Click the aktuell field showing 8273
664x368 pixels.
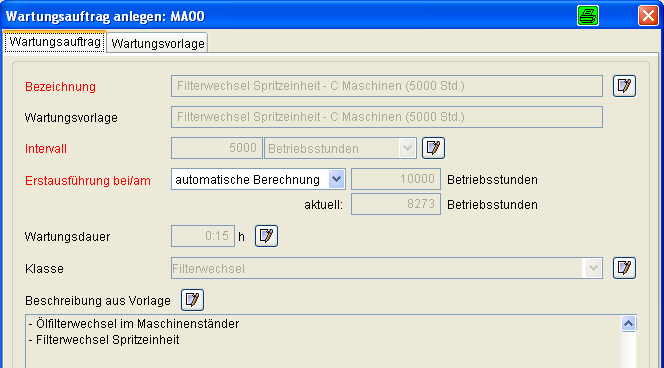tap(396, 204)
